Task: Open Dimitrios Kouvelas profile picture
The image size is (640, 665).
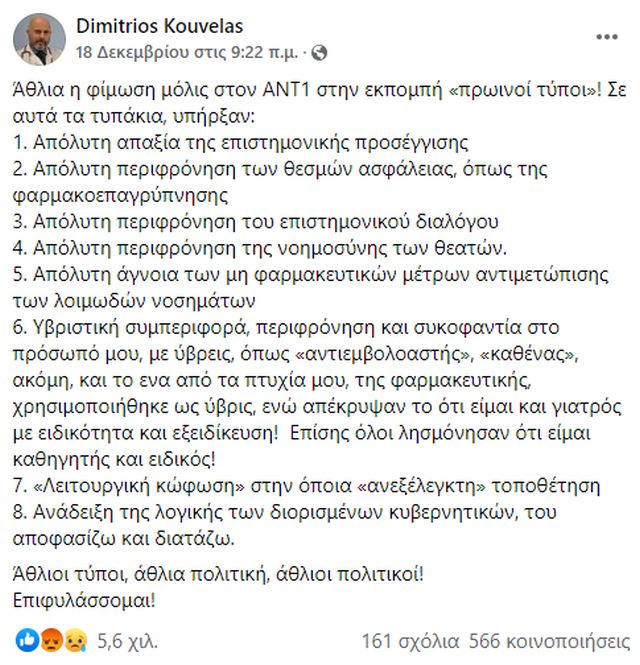Action: (x=39, y=37)
